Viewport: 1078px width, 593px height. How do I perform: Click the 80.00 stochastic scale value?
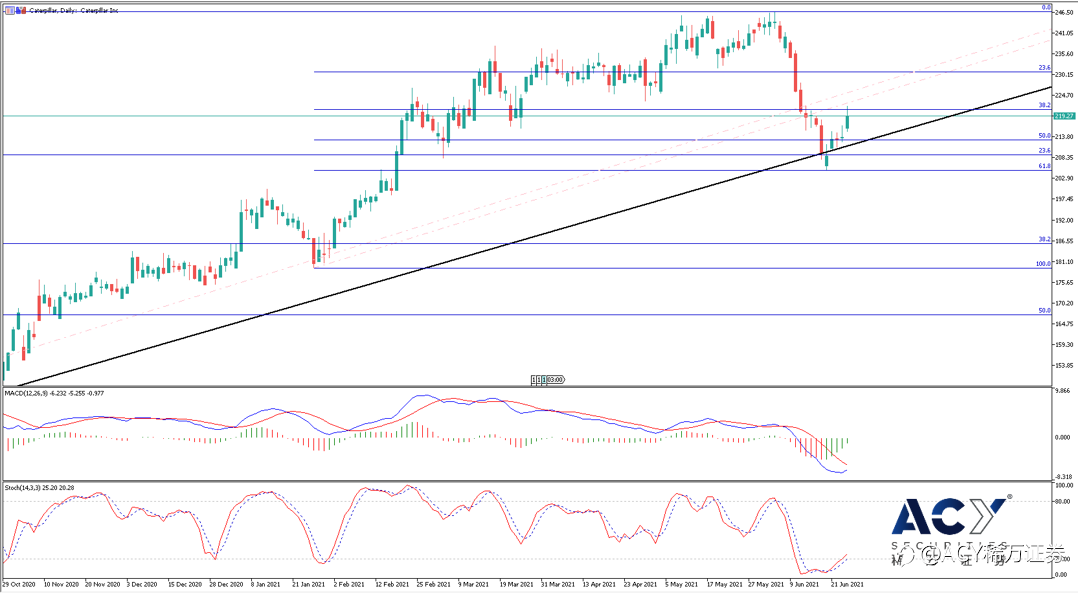pos(1064,502)
